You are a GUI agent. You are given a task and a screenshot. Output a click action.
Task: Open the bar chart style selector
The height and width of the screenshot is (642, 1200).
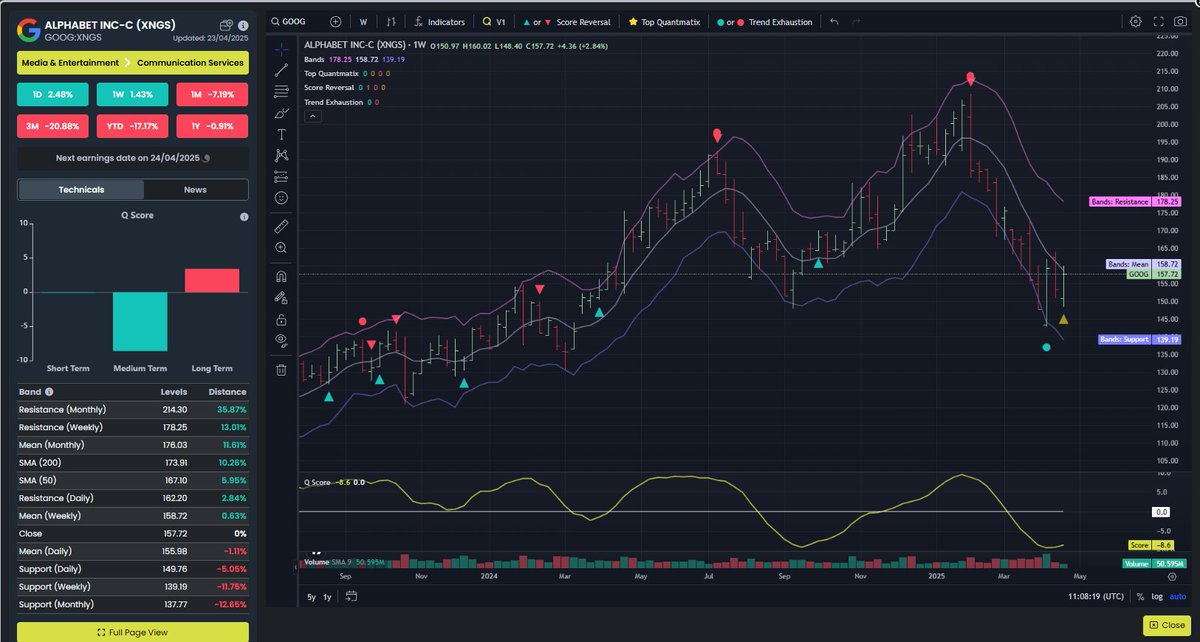[x=391, y=21]
